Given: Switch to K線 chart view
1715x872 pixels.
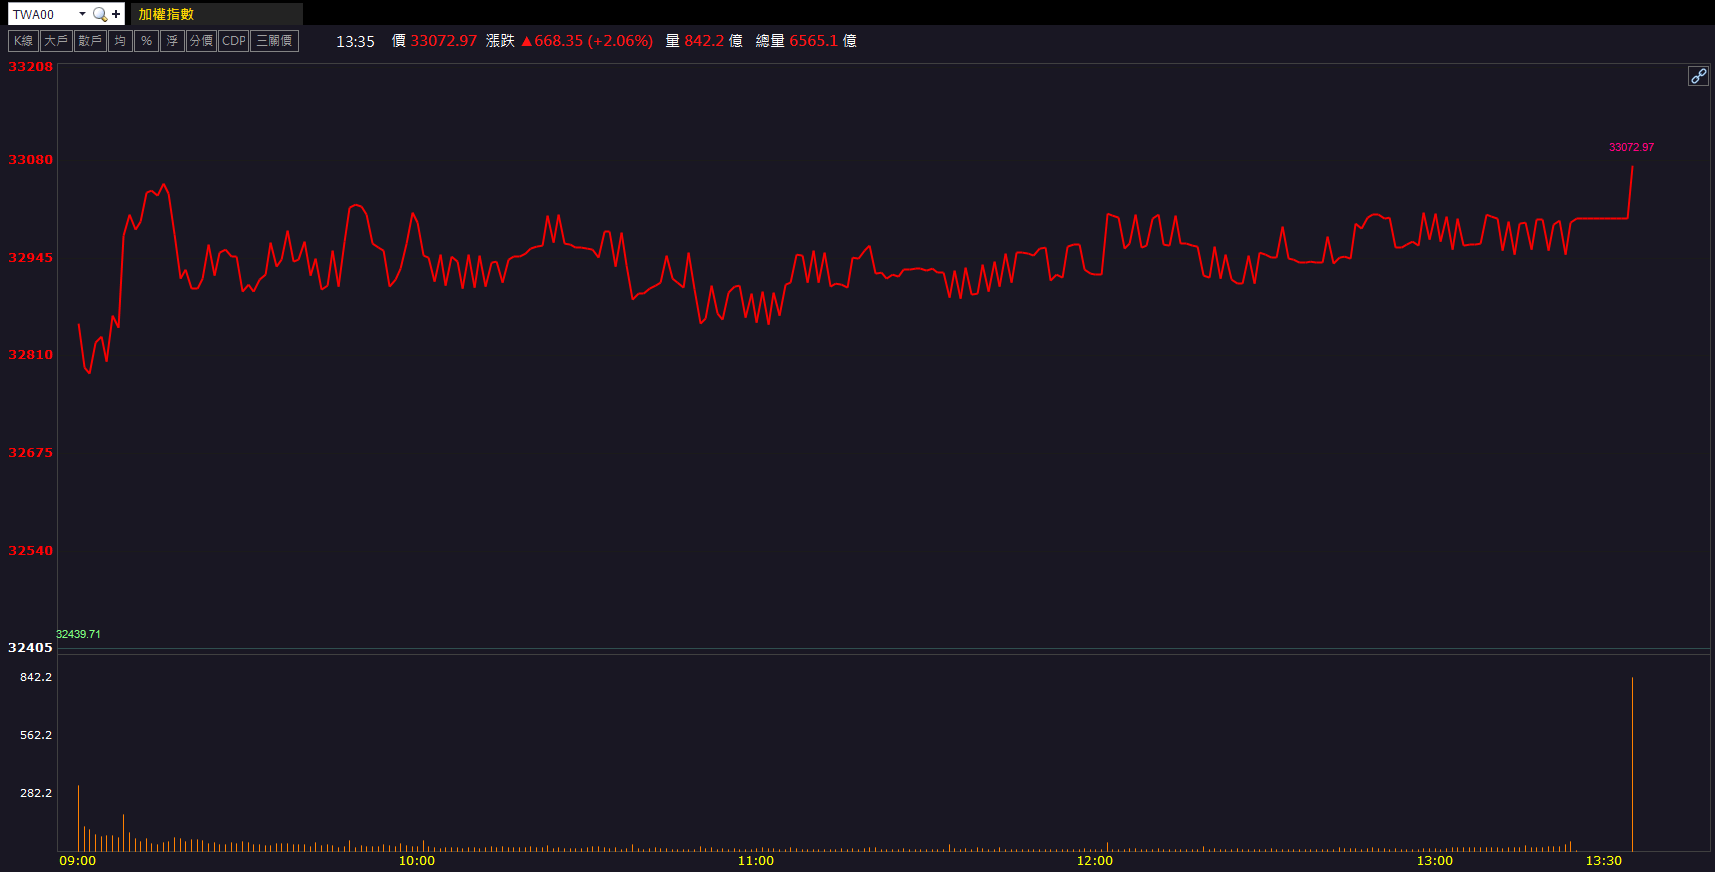Looking at the screenshot, I should [23, 41].
